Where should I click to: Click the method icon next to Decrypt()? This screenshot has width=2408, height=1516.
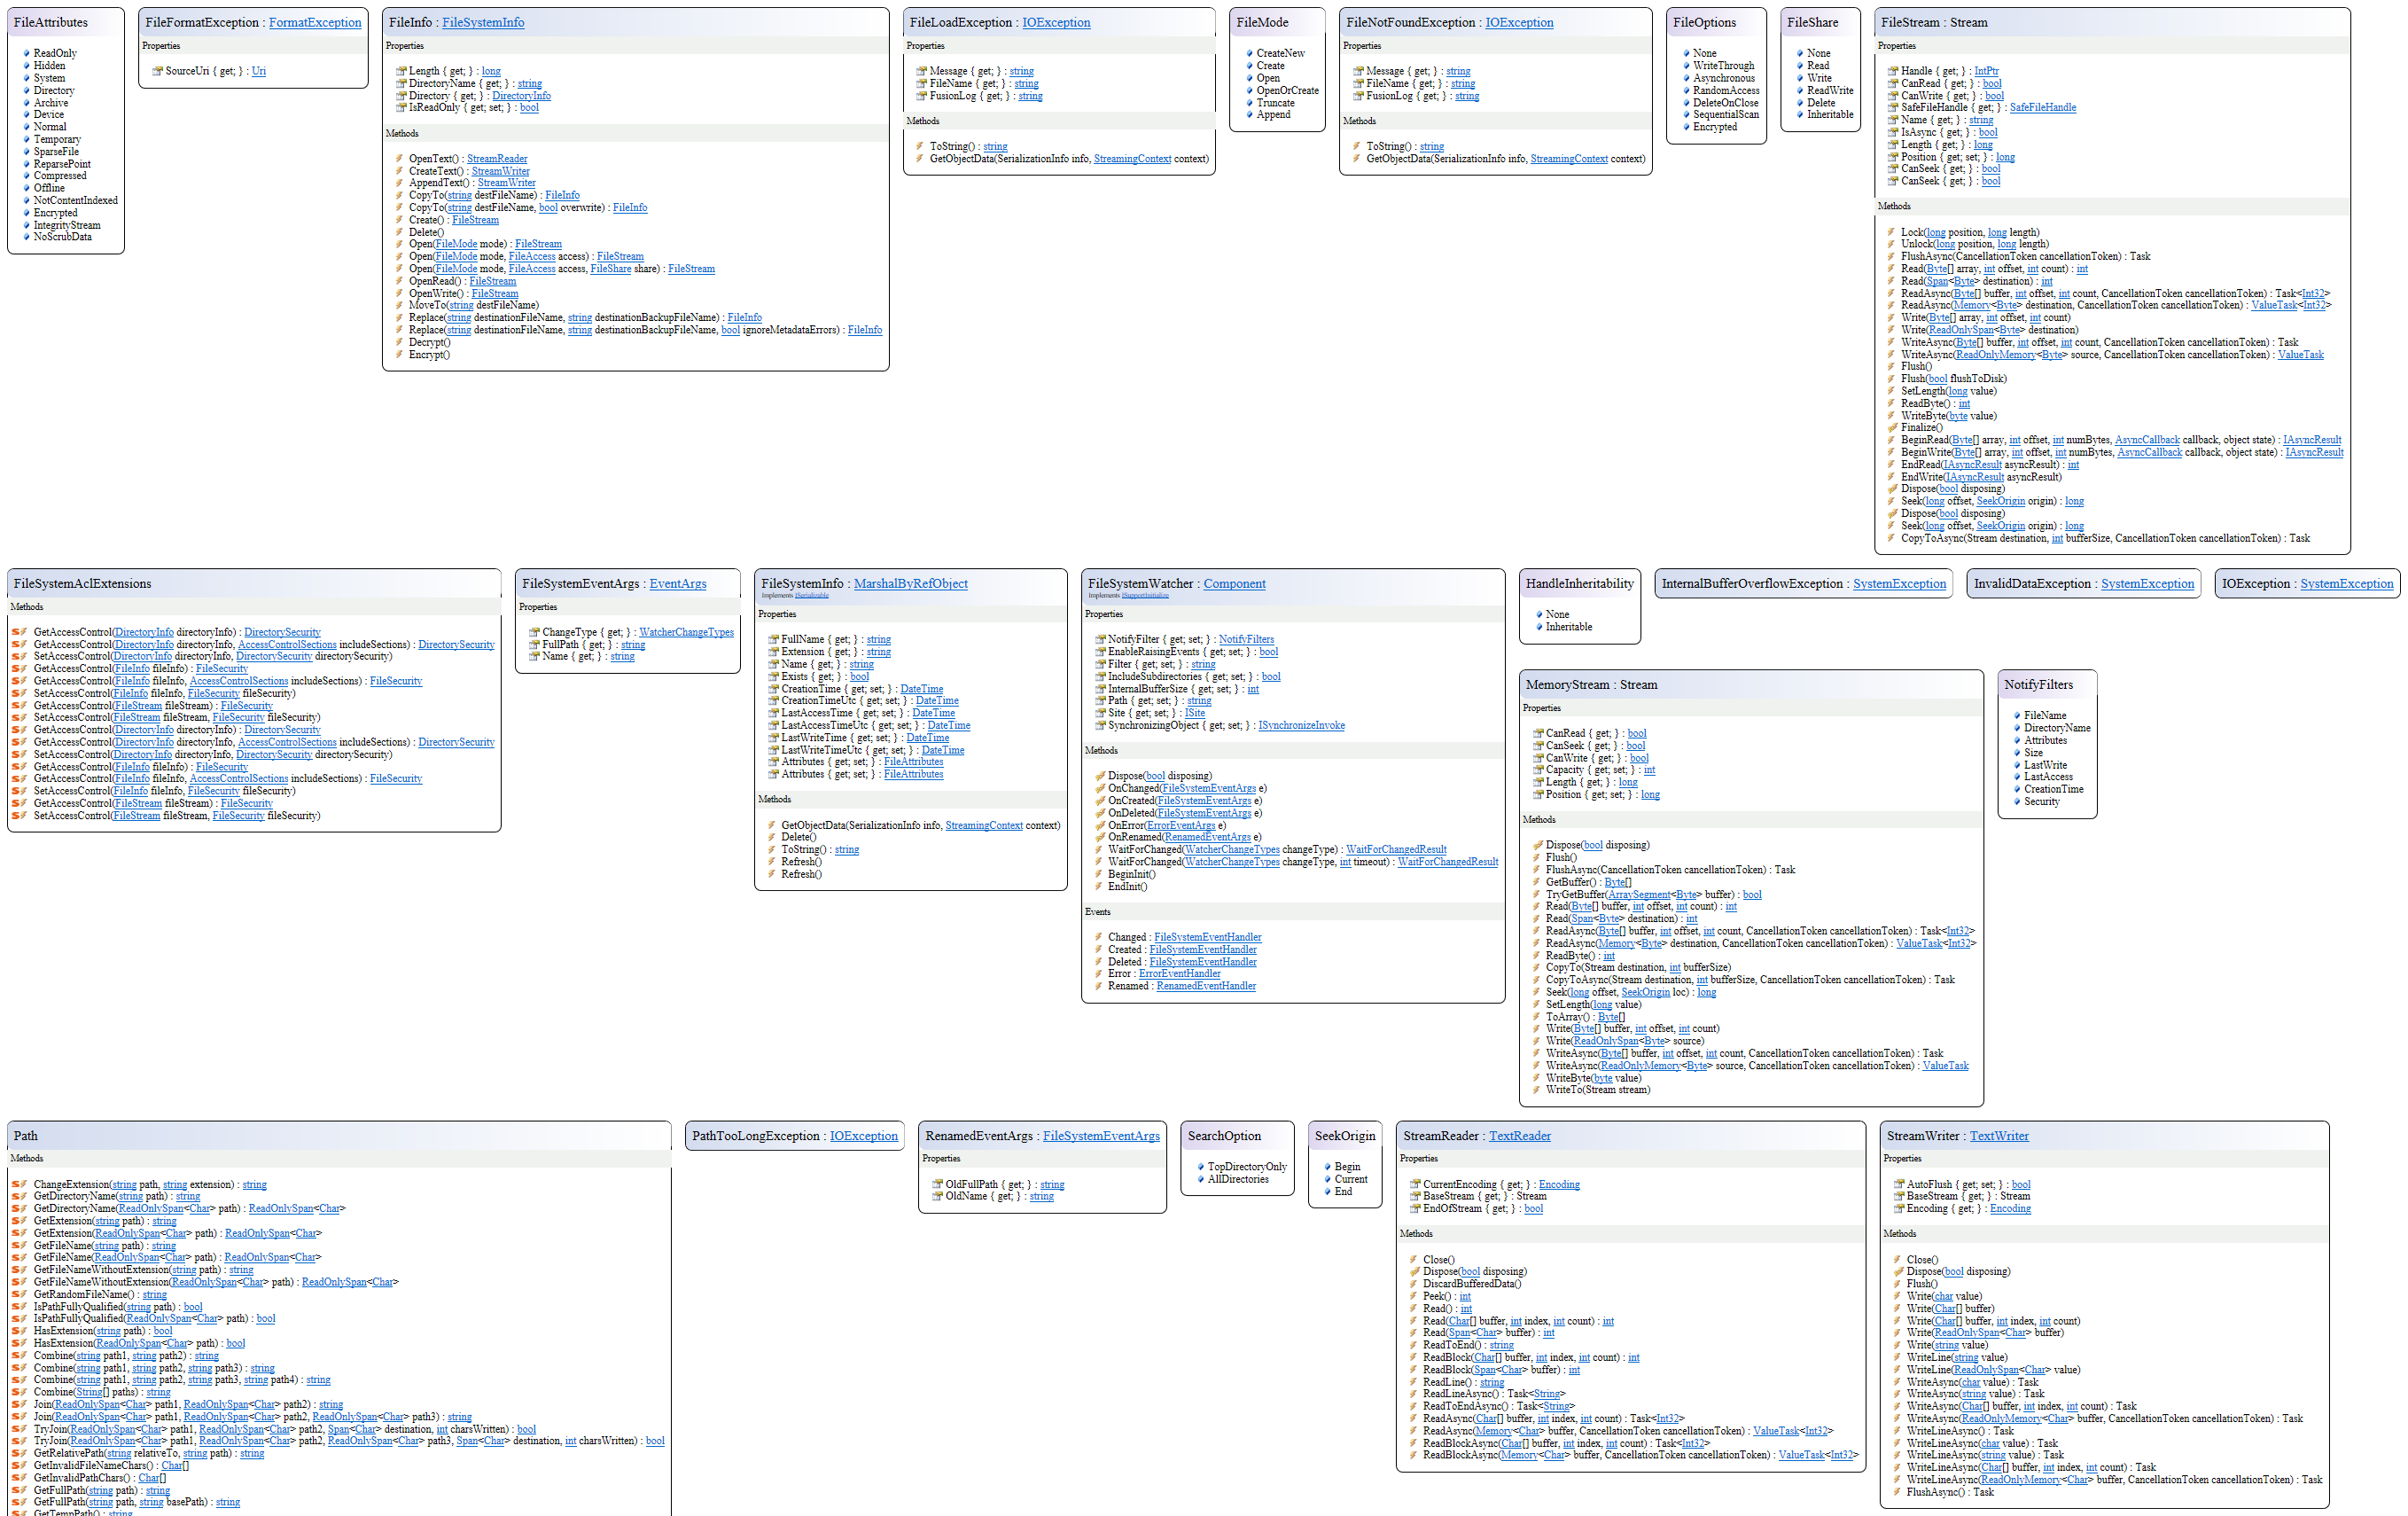[399, 342]
